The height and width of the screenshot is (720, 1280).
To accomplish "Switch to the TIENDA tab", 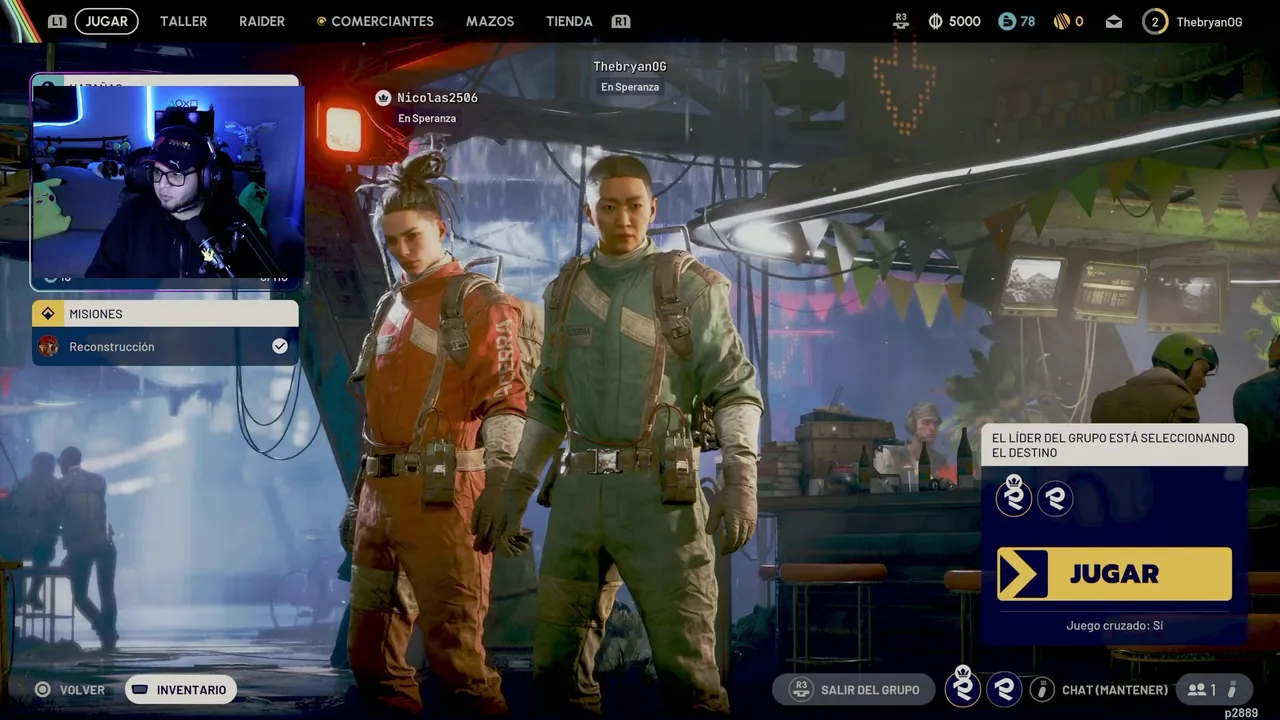I will point(569,21).
